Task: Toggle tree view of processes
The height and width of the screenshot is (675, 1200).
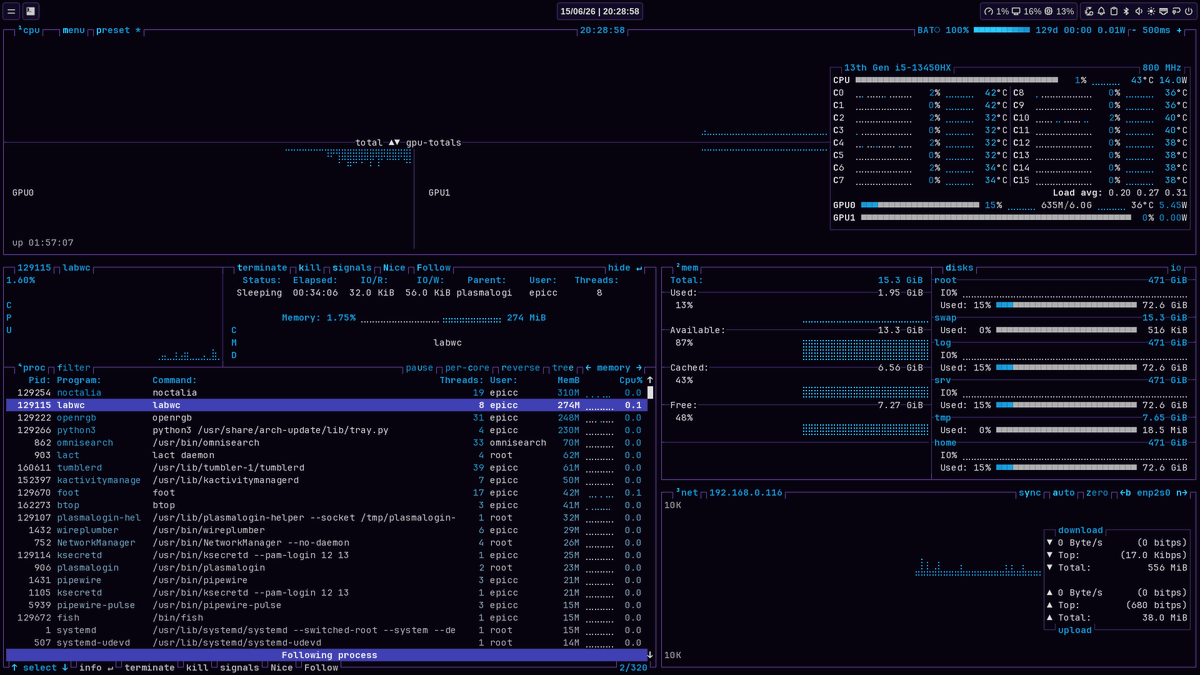Action: [x=563, y=368]
